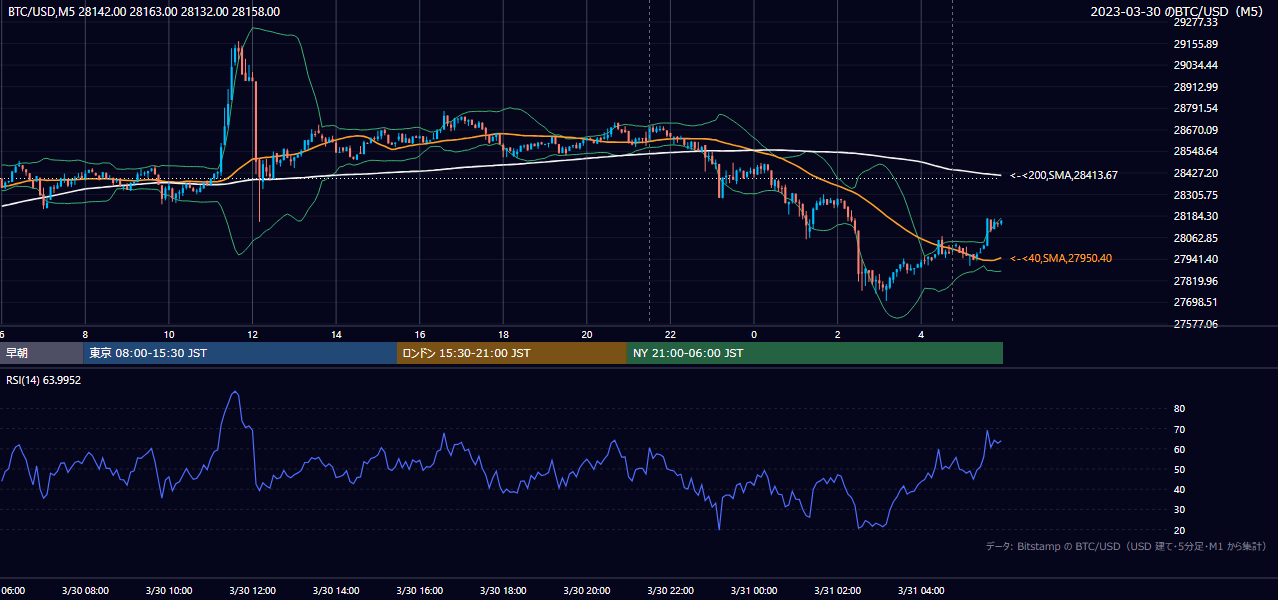Click the 29277.33 price axis label
The height and width of the screenshot is (600, 1278).
tap(1195, 22)
